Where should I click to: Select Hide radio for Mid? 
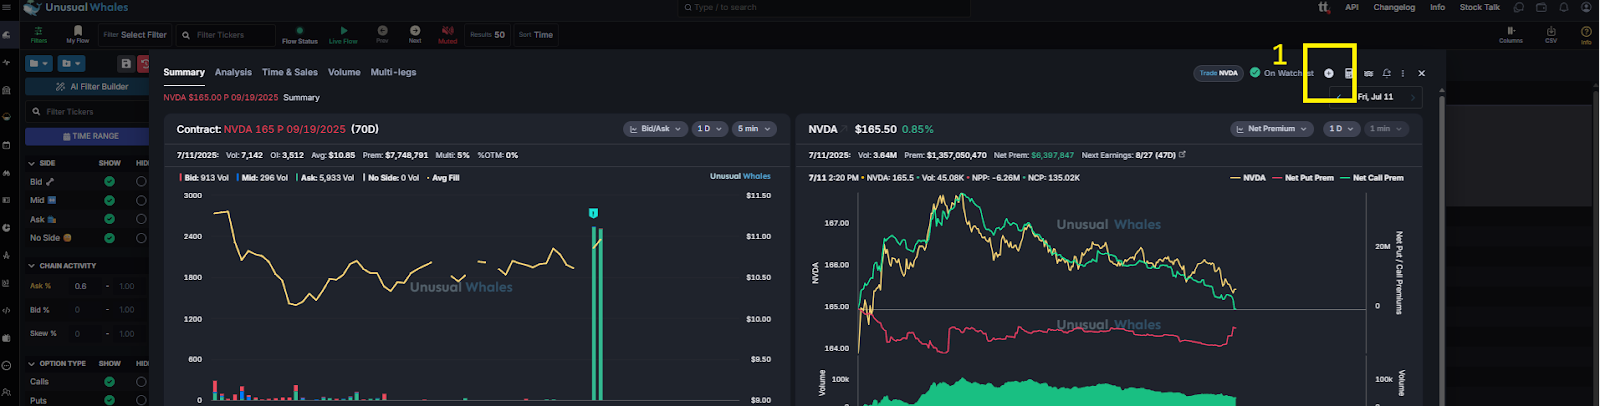tap(141, 200)
